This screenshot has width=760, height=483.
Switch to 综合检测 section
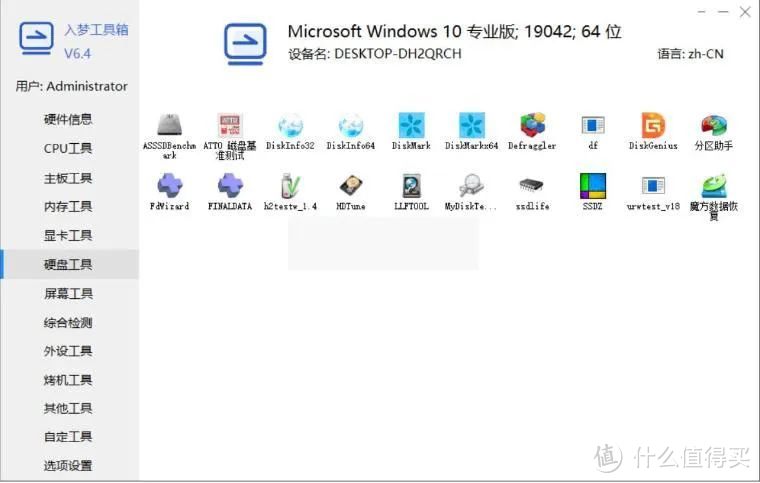point(68,323)
